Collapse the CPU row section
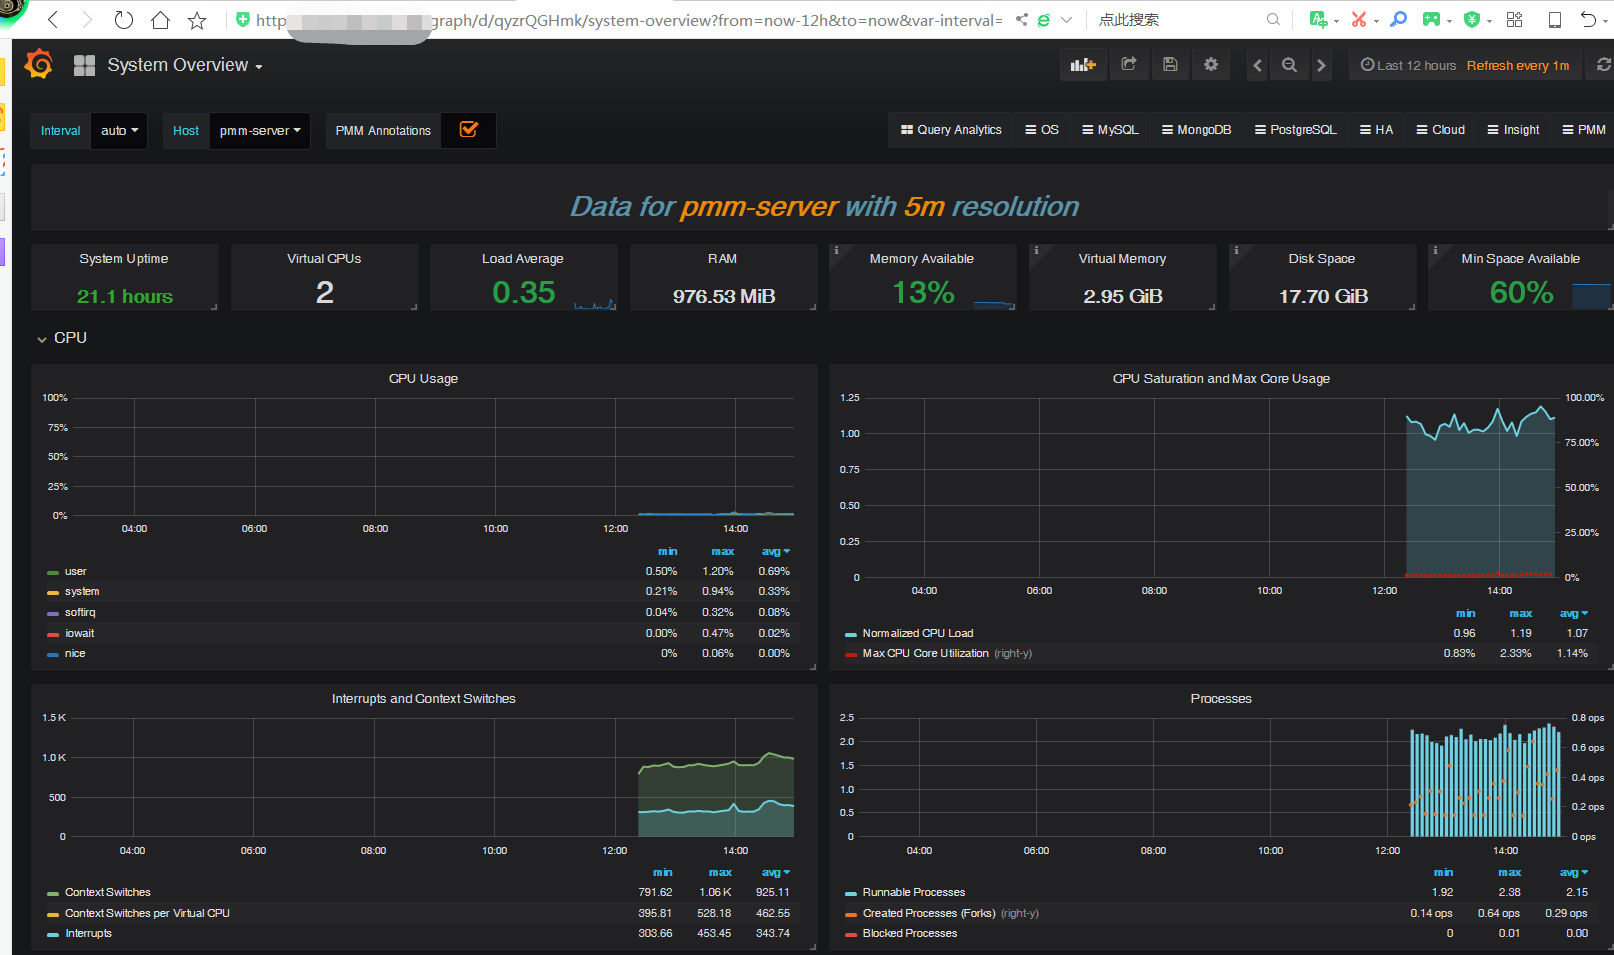The image size is (1614, 955). 62,339
